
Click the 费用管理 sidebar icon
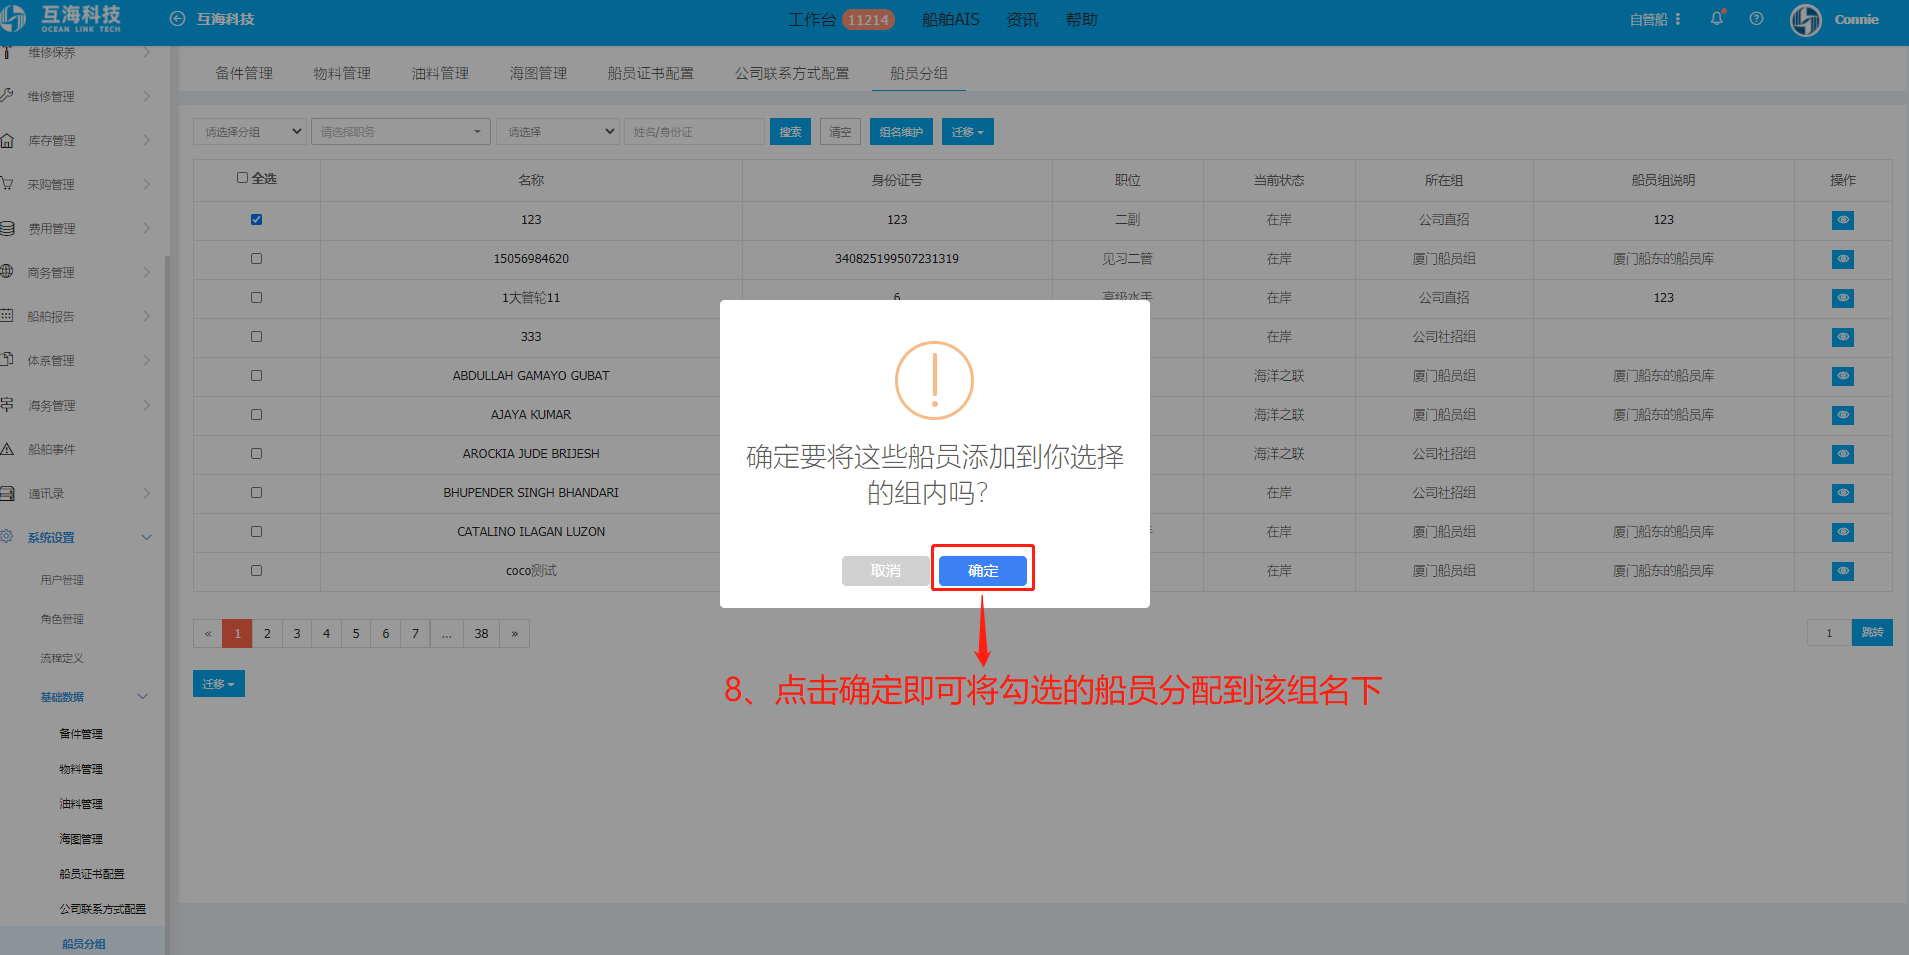click(x=7, y=228)
